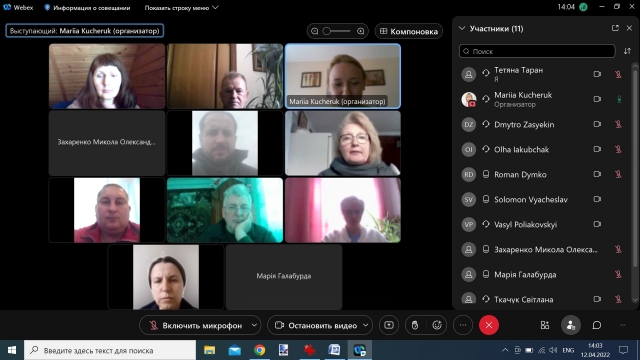Click camera icon for Solomon Vyacheslav
640x360 pixels.
(x=597, y=199)
